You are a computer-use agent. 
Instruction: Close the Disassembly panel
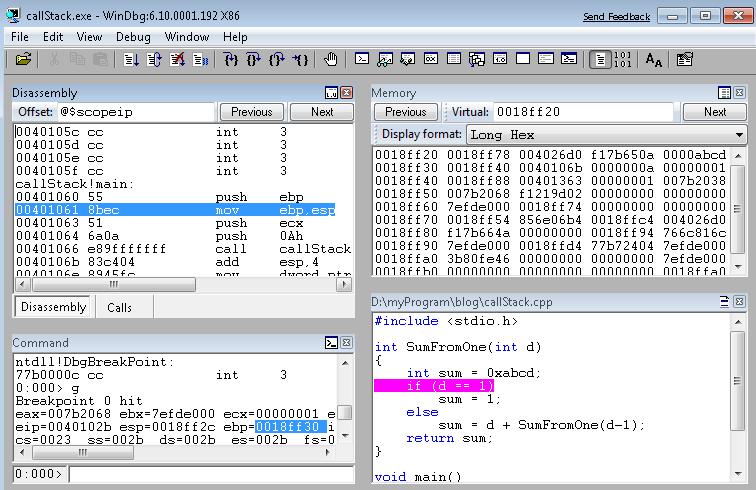[x=346, y=93]
